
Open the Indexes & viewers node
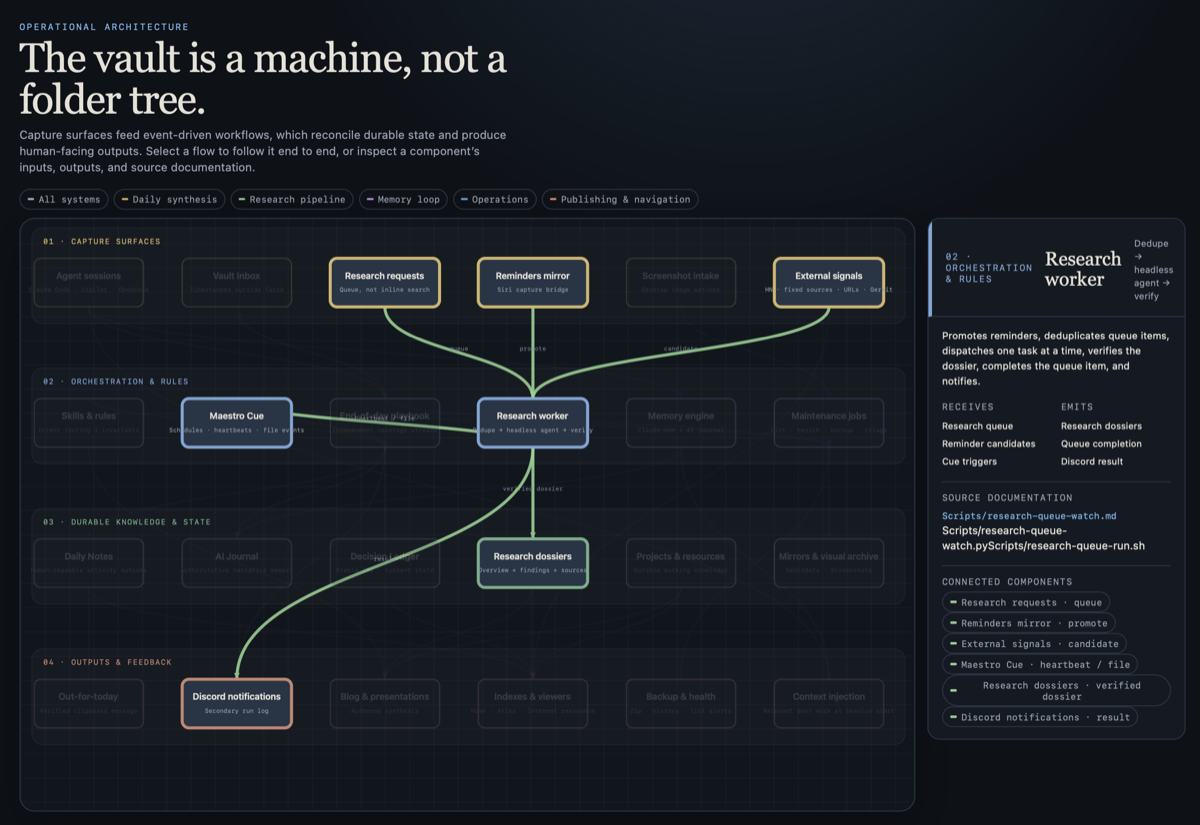533,703
